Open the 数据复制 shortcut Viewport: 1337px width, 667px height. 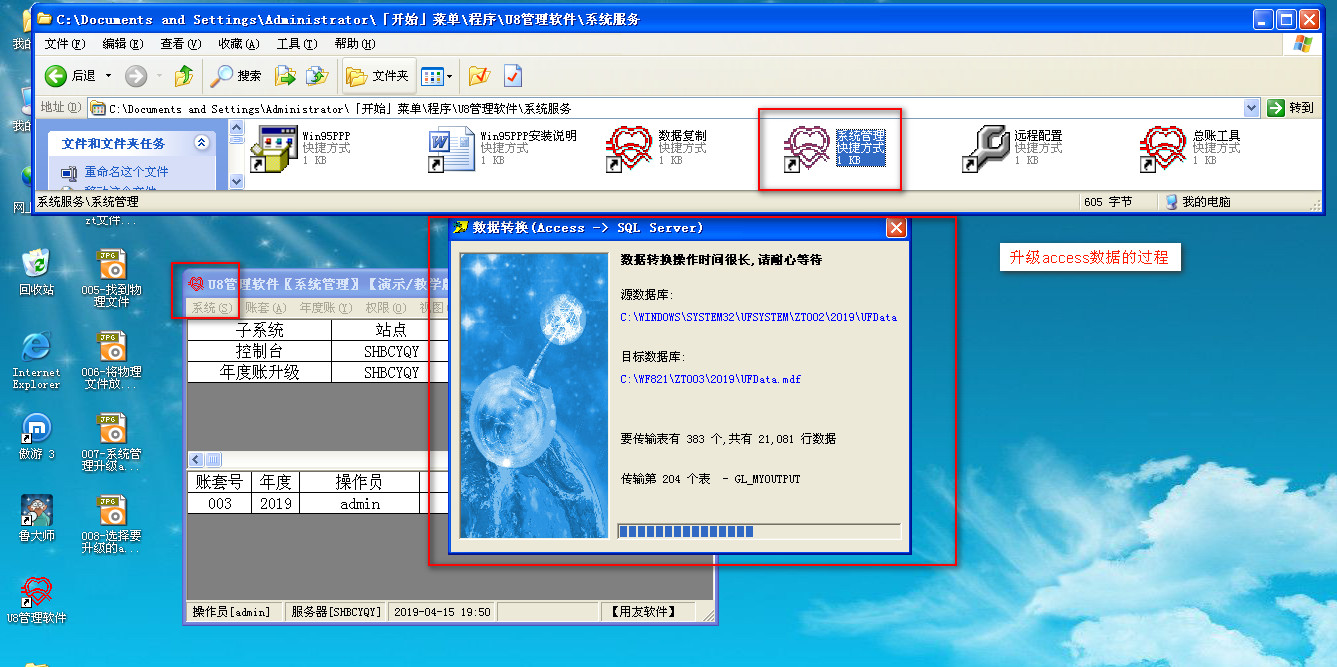click(x=630, y=148)
